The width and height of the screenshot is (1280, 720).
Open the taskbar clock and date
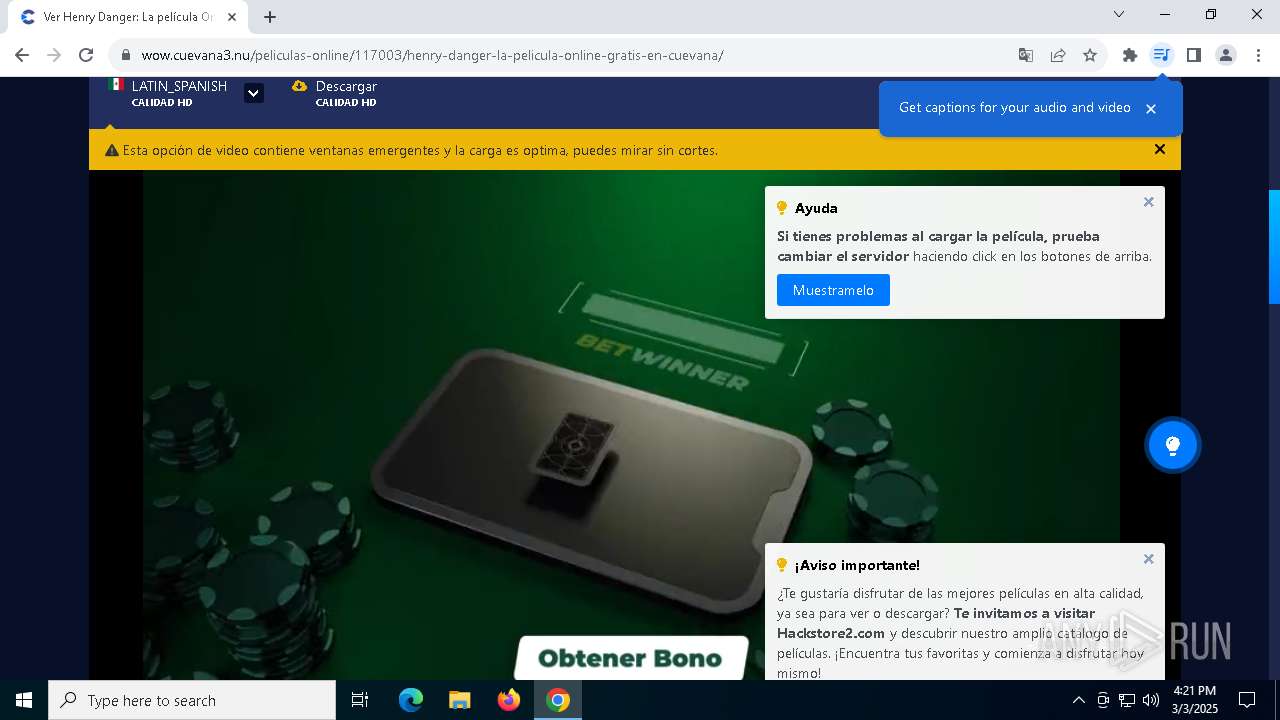click(x=1194, y=700)
